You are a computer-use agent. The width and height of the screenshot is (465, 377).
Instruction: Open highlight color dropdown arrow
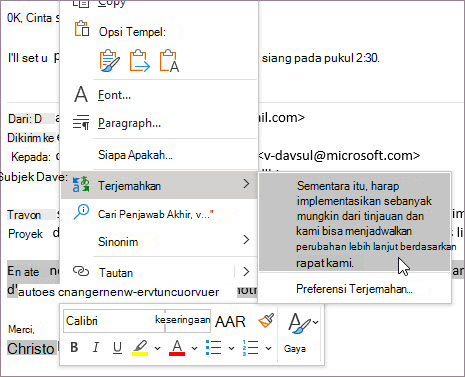[158, 348]
